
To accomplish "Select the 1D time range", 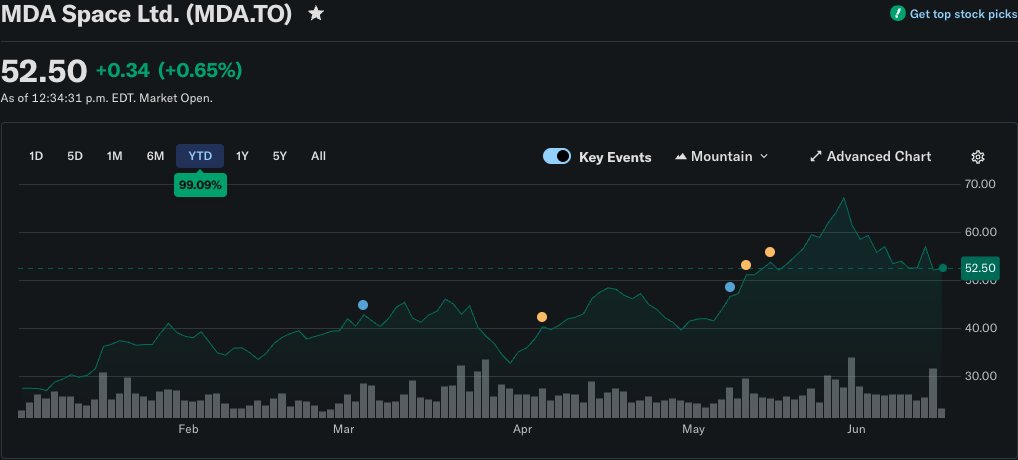I will pos(36,156).
